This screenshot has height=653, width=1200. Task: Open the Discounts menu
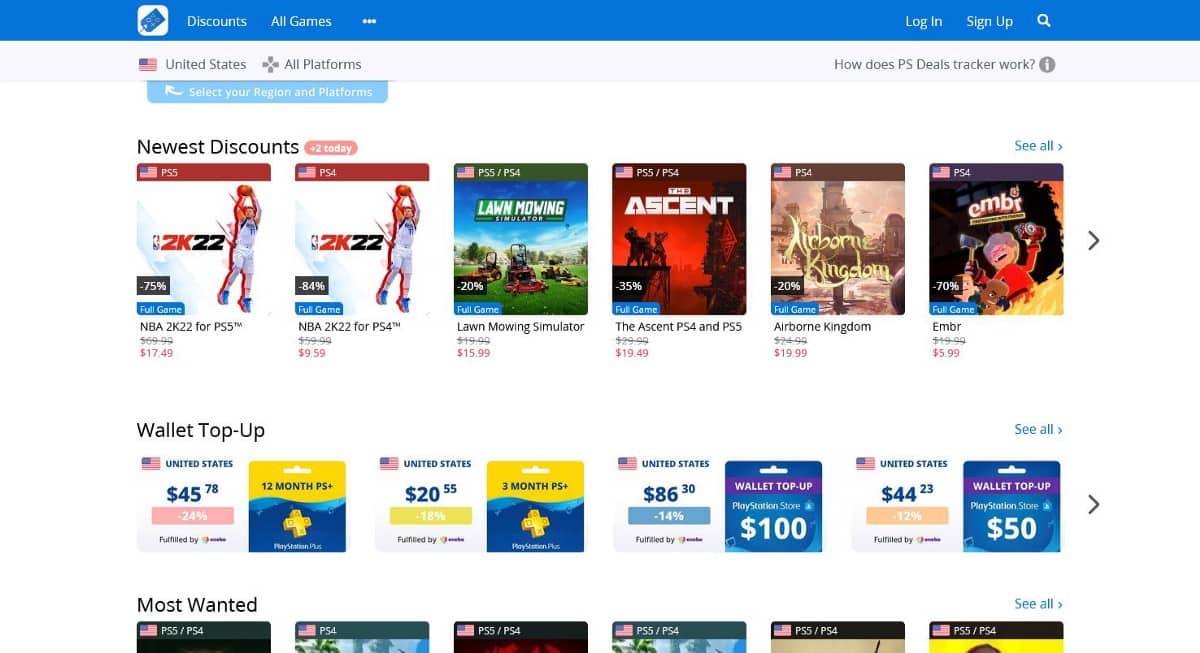coord(217,21)
